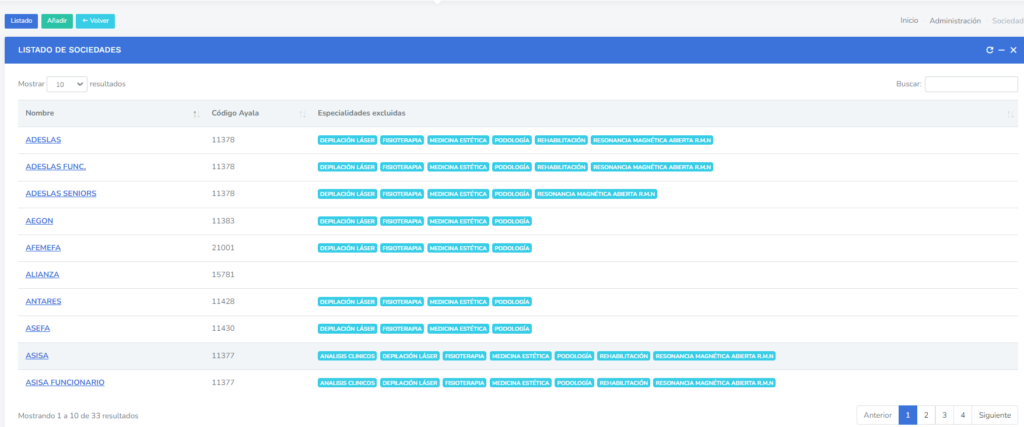1024x427 pixels.
Task: Open the ALIANZA society link
Action: 42,275
